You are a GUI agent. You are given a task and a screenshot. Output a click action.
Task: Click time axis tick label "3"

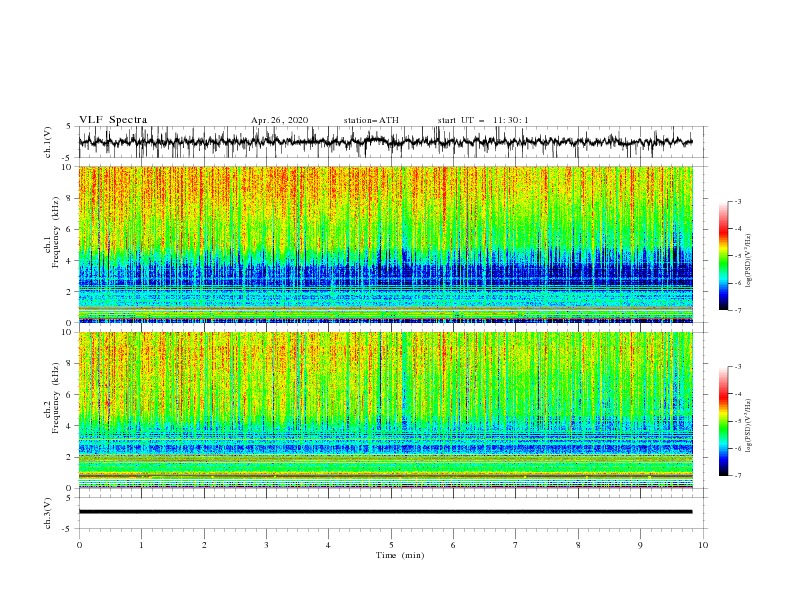[266, 545]
